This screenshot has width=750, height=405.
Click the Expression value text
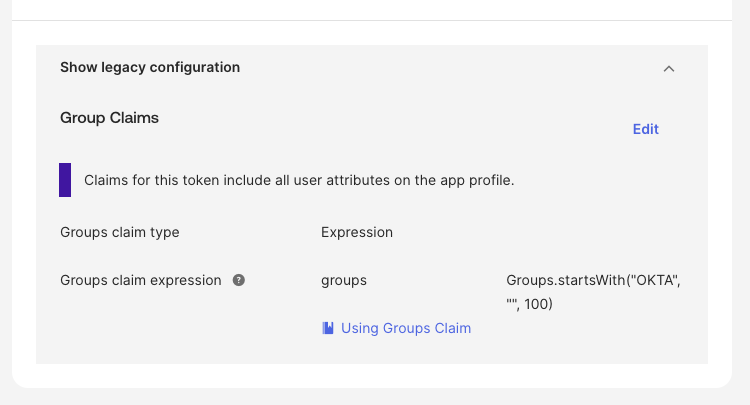coord(357,232)
